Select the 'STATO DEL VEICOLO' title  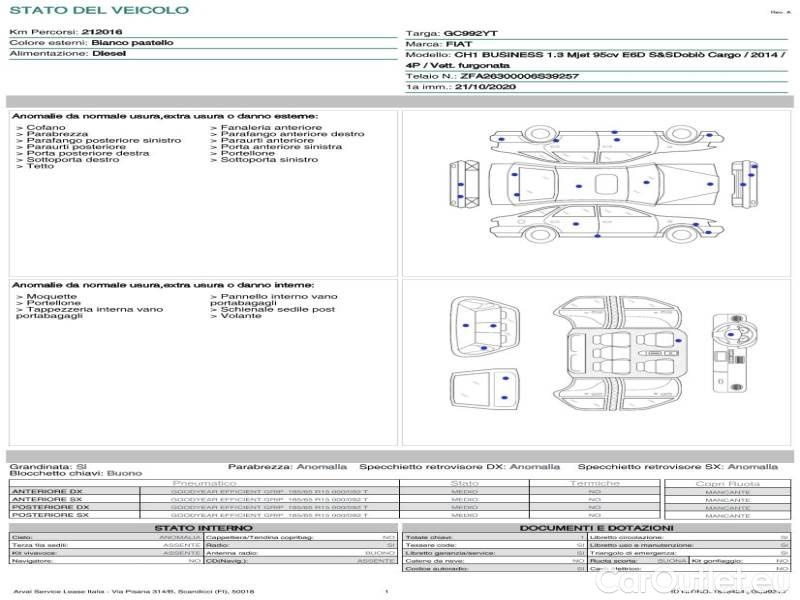pyautogui.click(x=99, y=10)
